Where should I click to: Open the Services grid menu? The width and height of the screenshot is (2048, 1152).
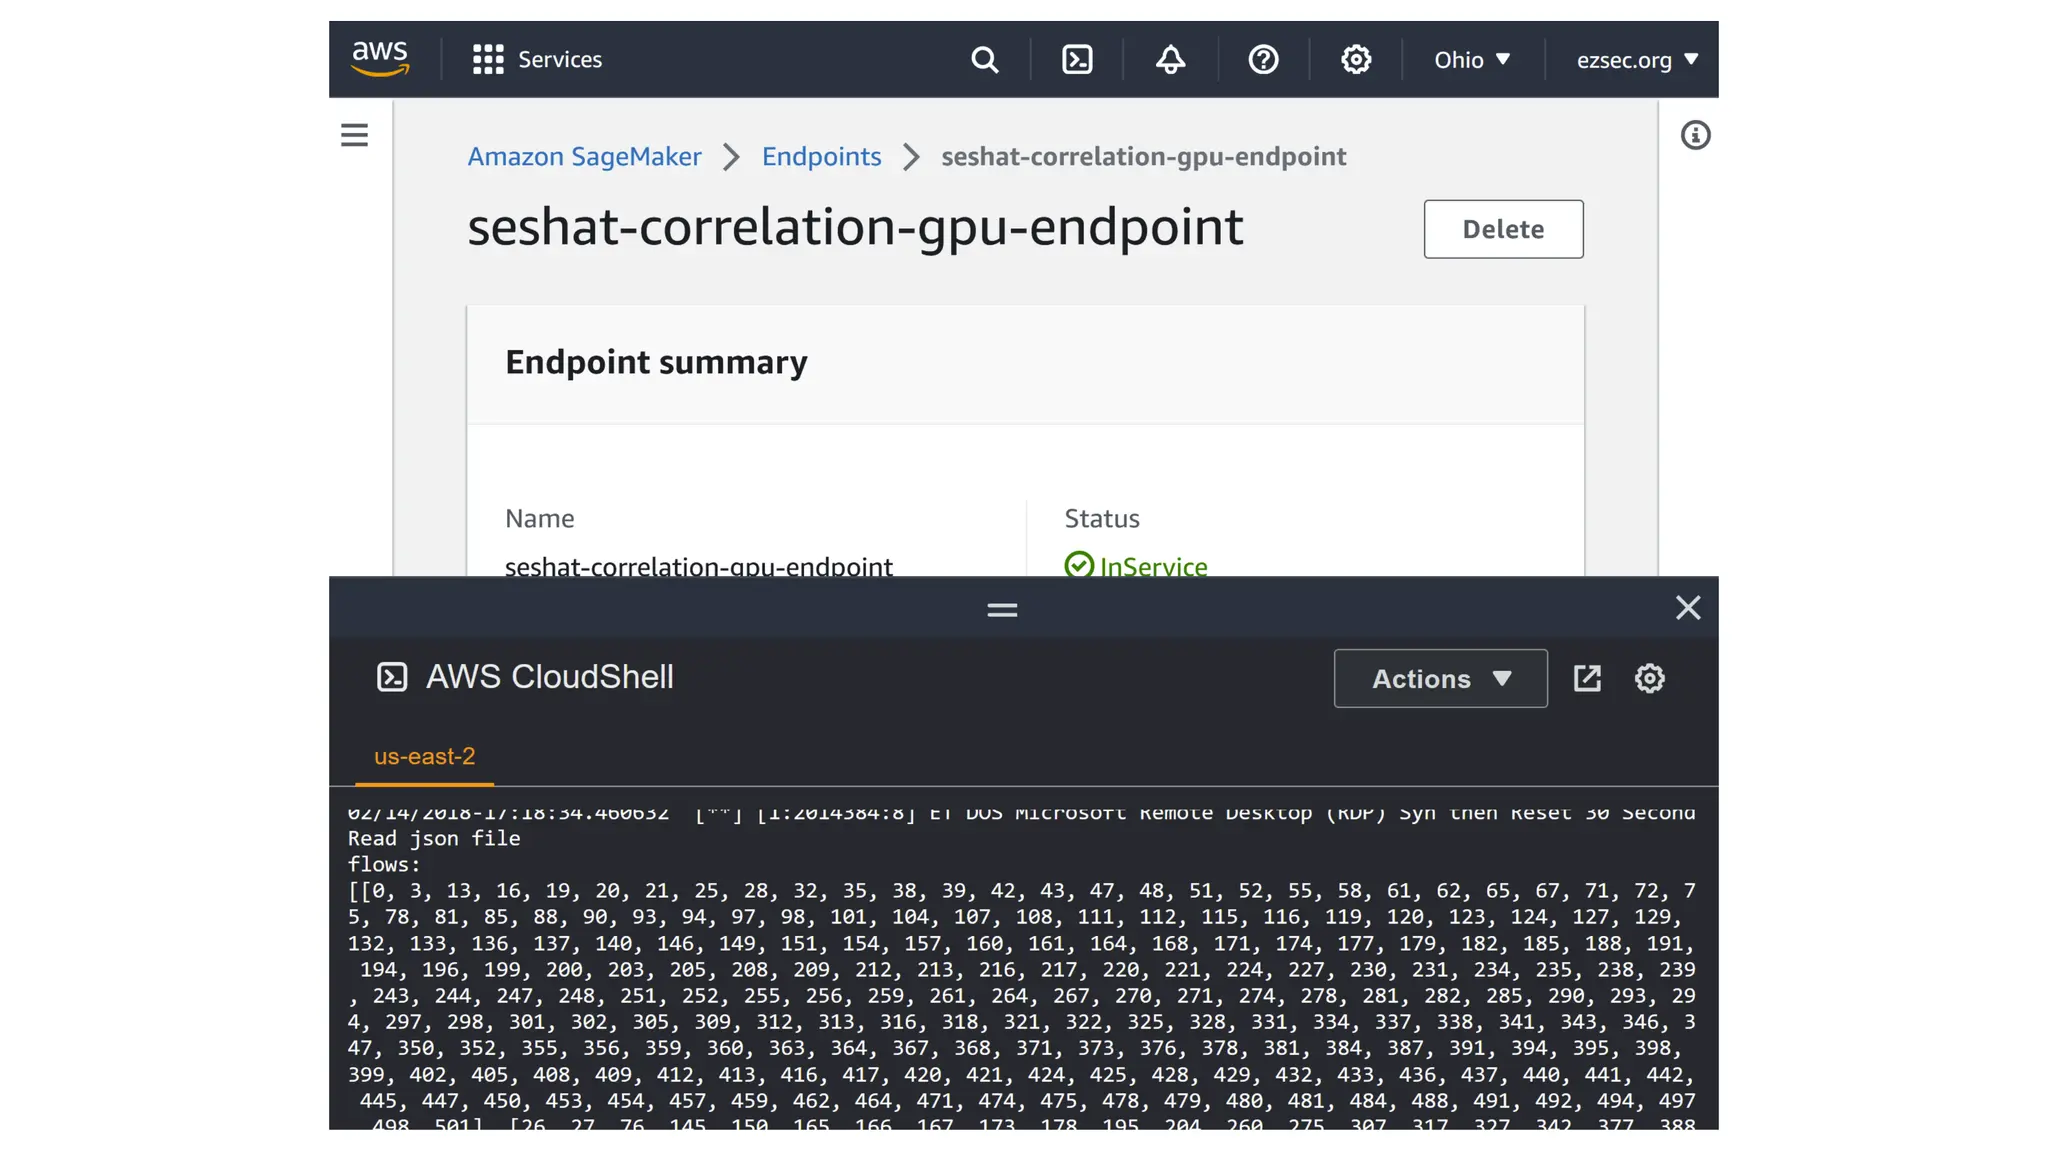pos(488,59)
